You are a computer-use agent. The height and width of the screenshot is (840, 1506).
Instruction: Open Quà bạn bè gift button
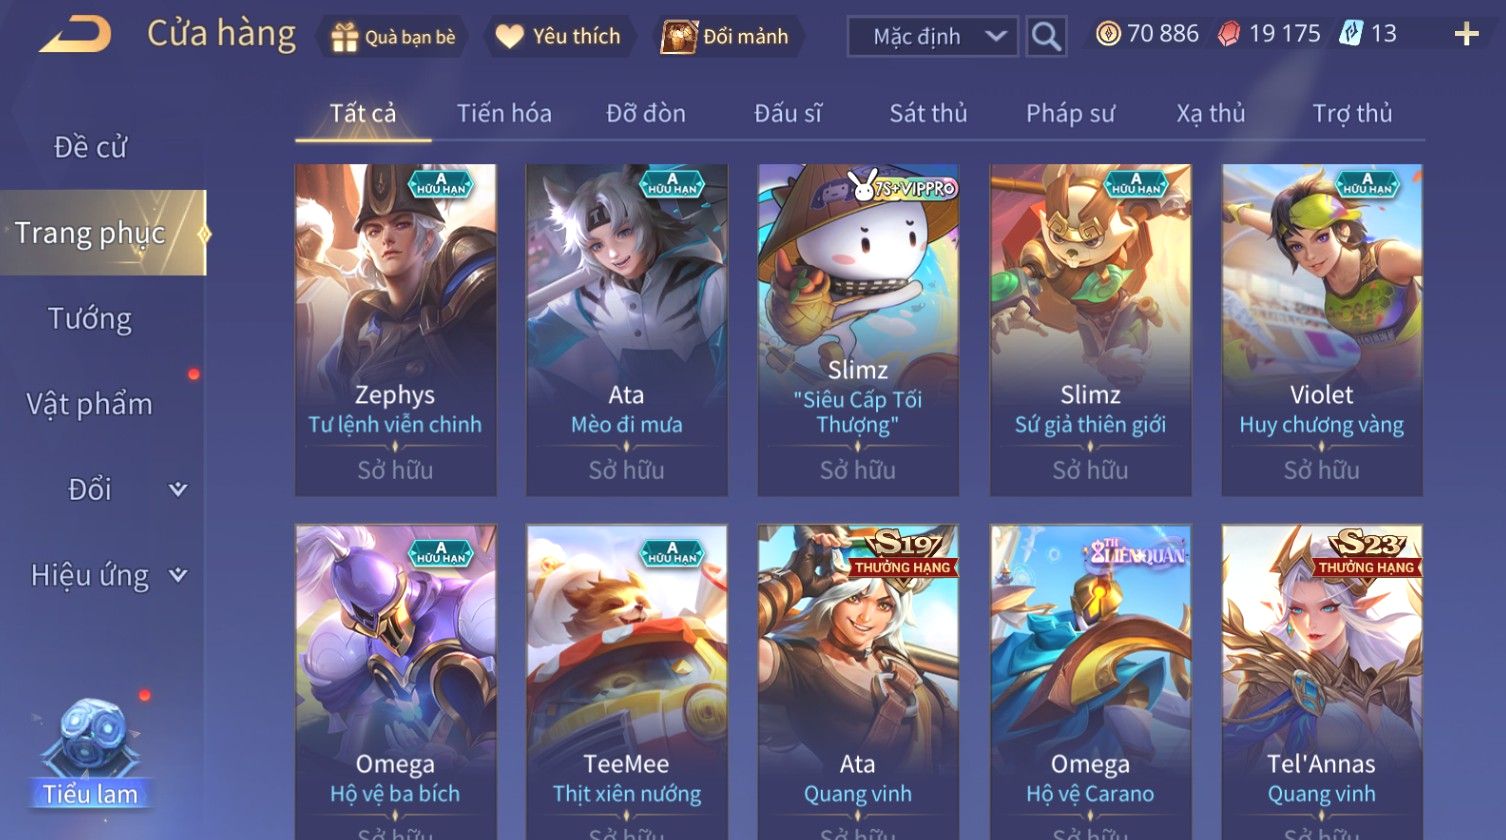(392, 37)
